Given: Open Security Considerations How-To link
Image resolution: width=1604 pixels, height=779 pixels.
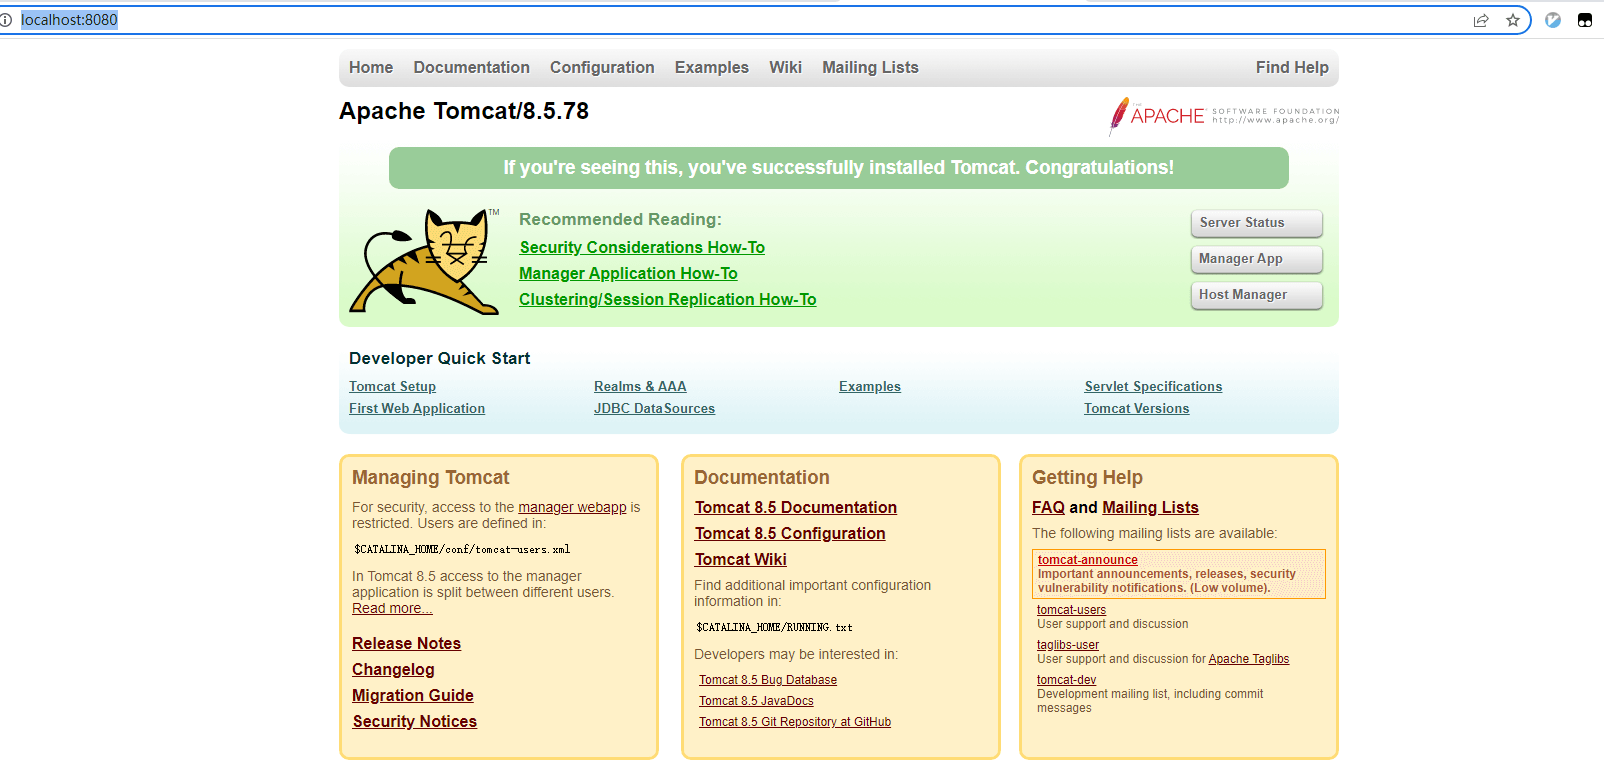Looking at the screenshot, I should 642,247.
